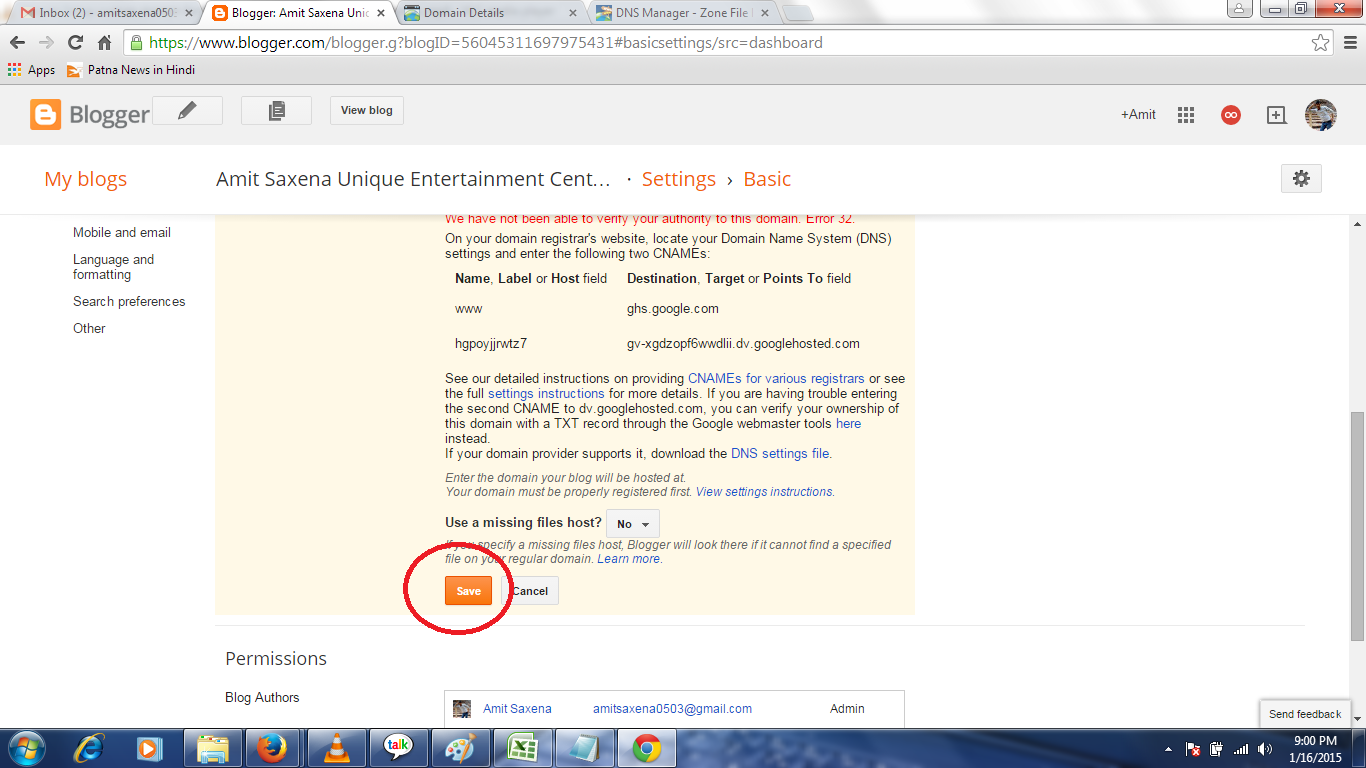Click the Share plus box icon
The width and height of the screenshot is (1366, 768).
1276,115
